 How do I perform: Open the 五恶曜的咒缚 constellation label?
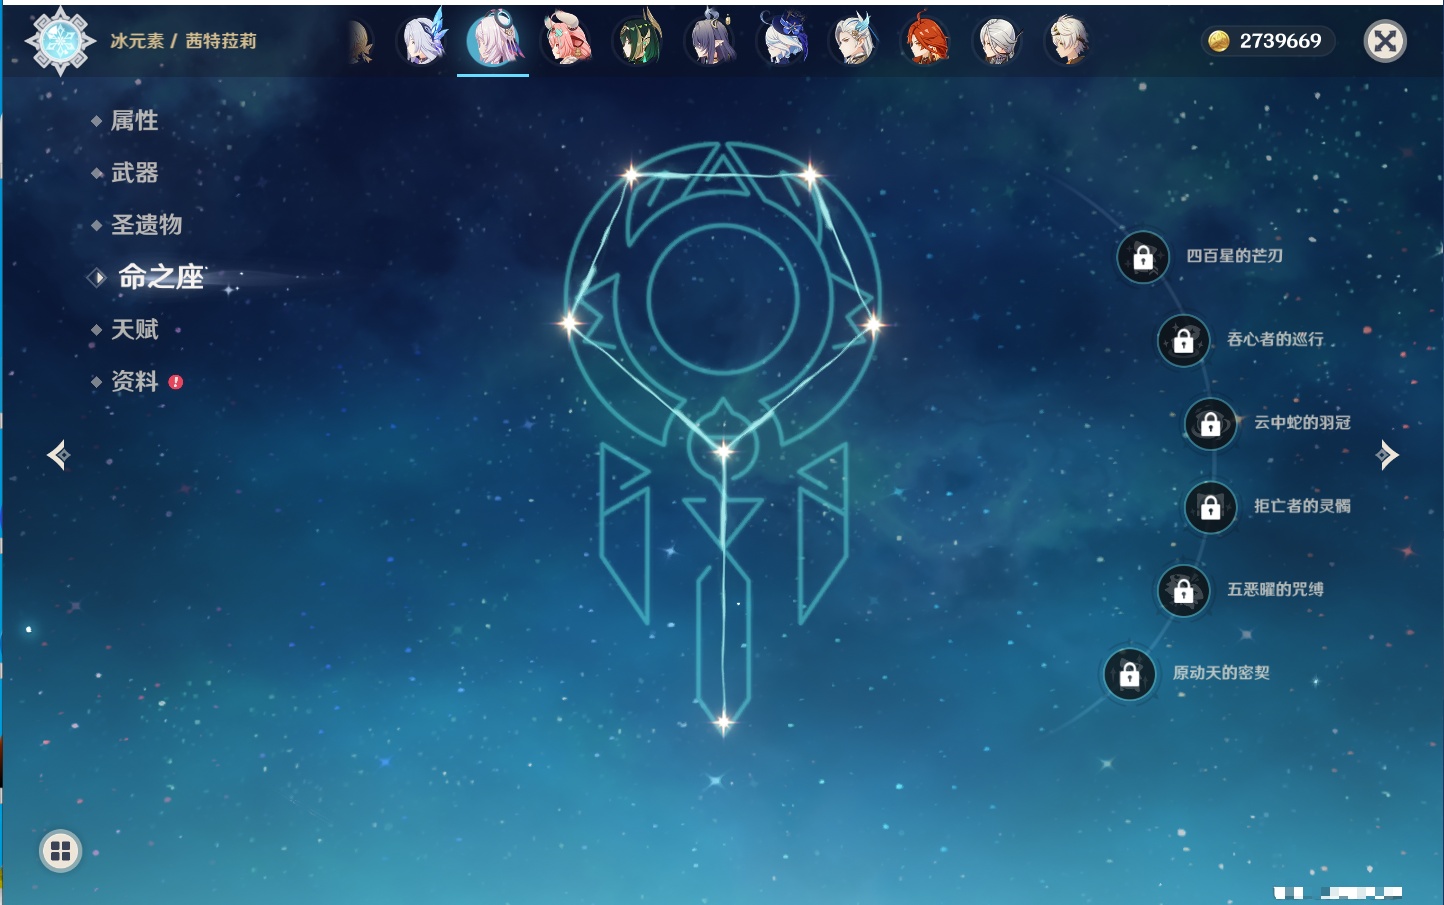(x=1275, y=589)
